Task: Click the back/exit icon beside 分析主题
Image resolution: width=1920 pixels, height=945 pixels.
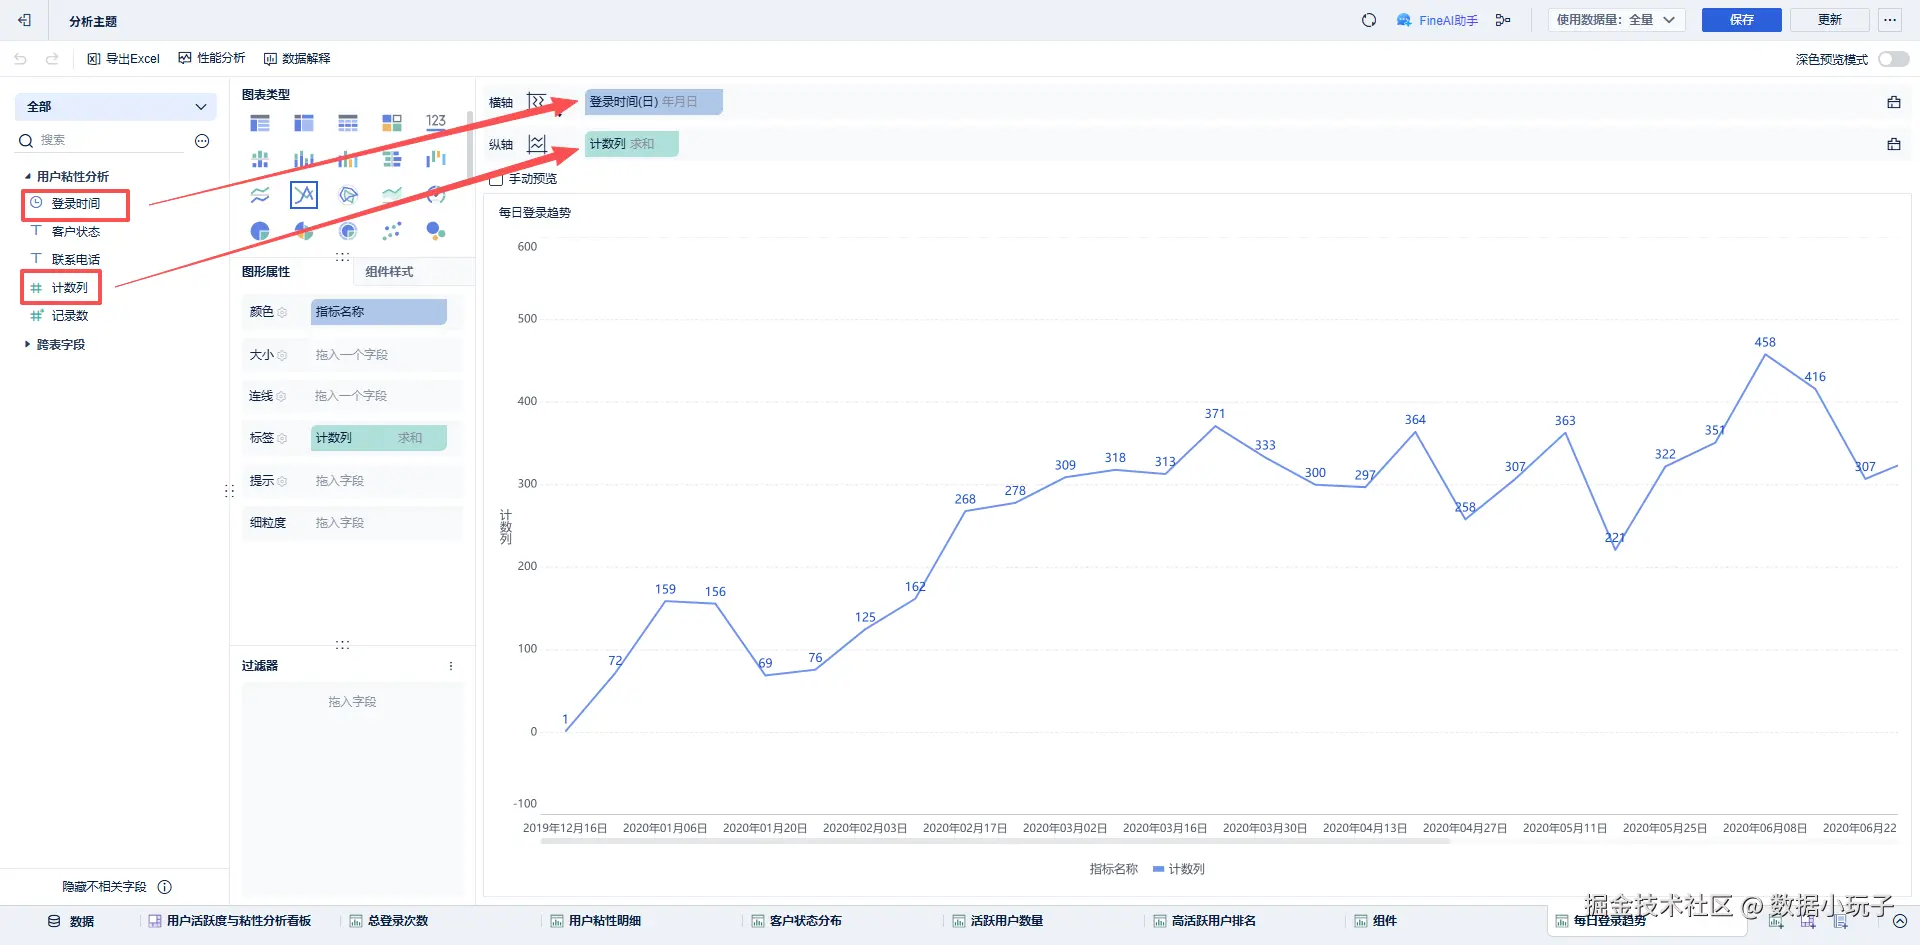Action: [x=24, y=20]
